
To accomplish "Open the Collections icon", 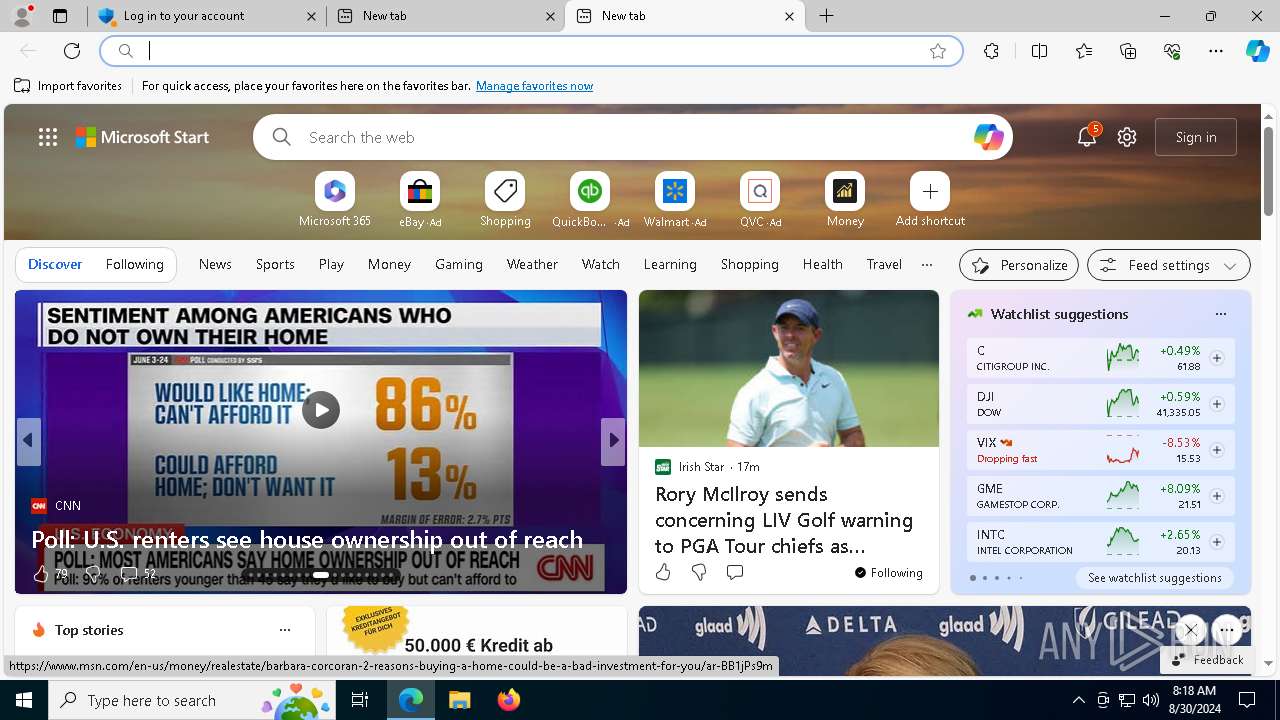I will coord(1128,51).
